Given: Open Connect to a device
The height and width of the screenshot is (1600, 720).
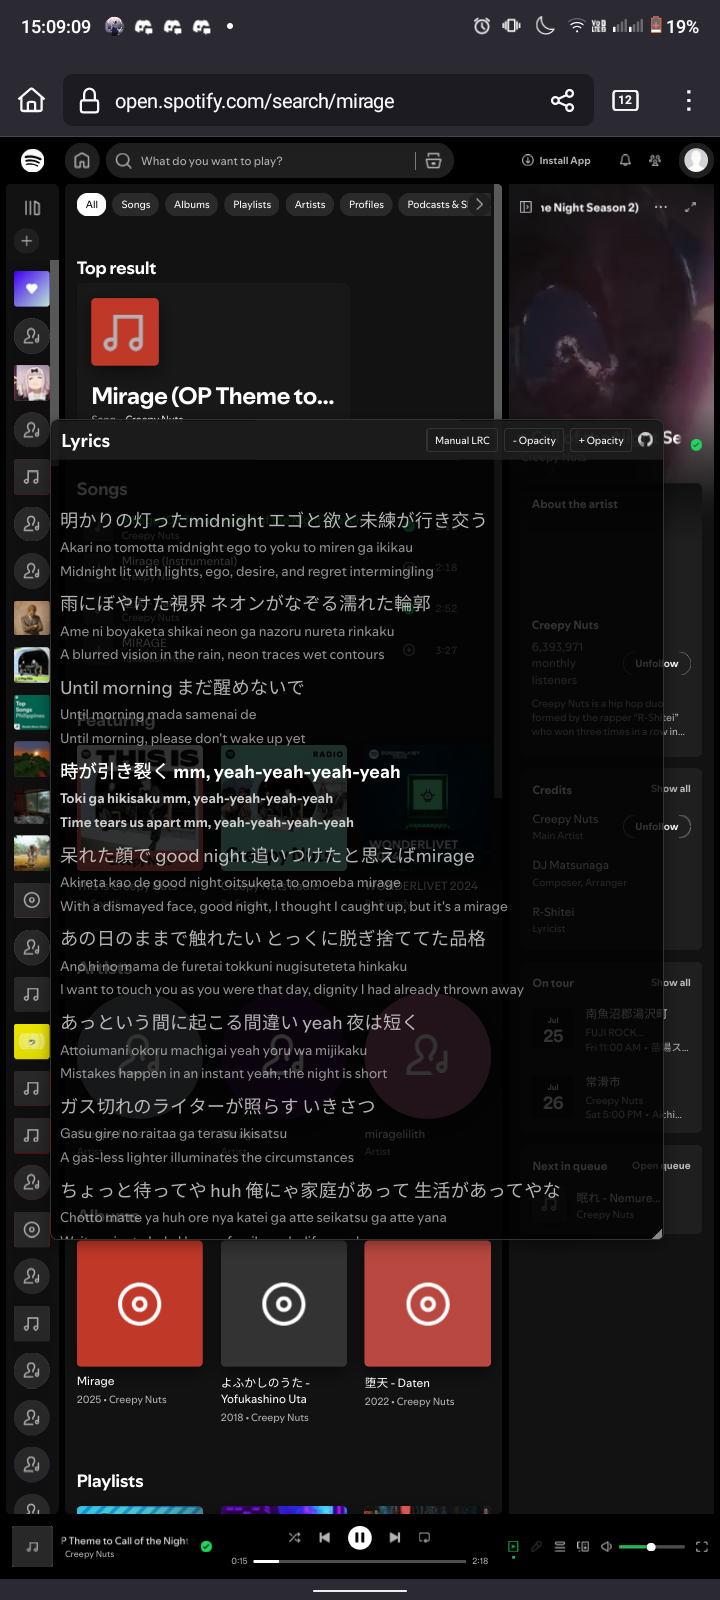Looking at the screenshot, I should click(583, 1547).
